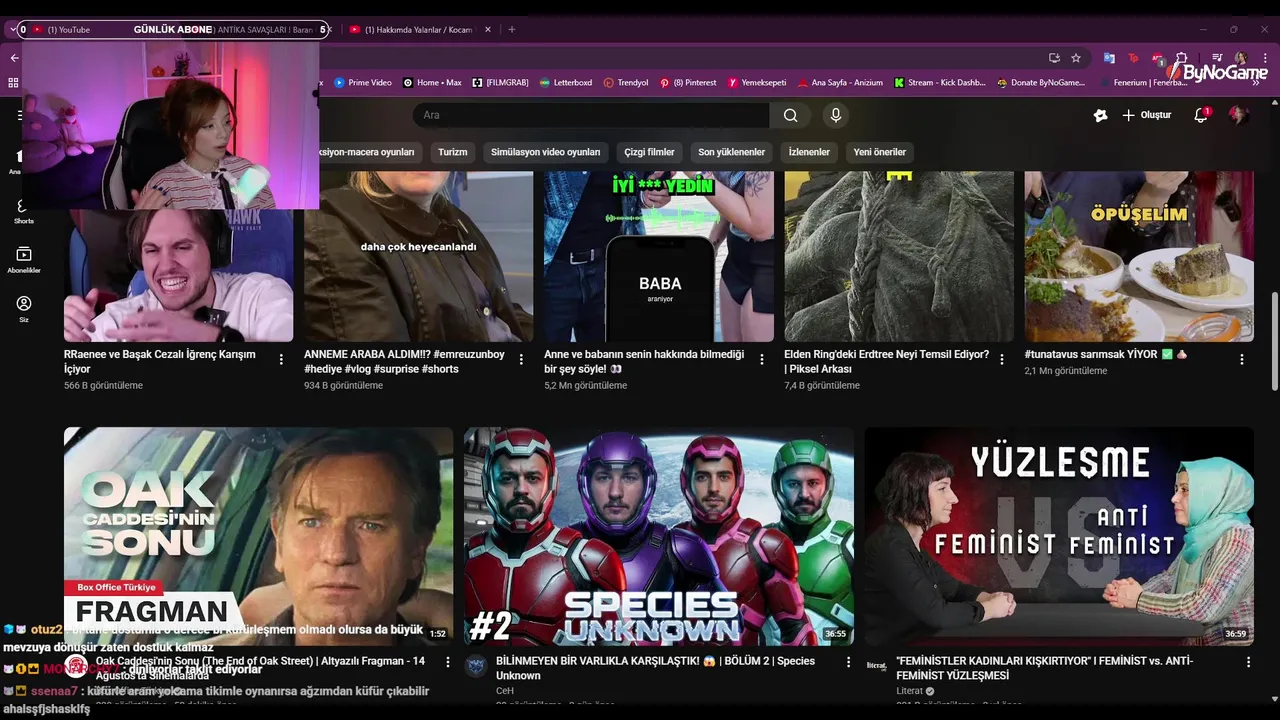Screen dimensions: 1280x720
Task: Open options for RRaenee ve Başak video
Action: (x=281, y=359)
